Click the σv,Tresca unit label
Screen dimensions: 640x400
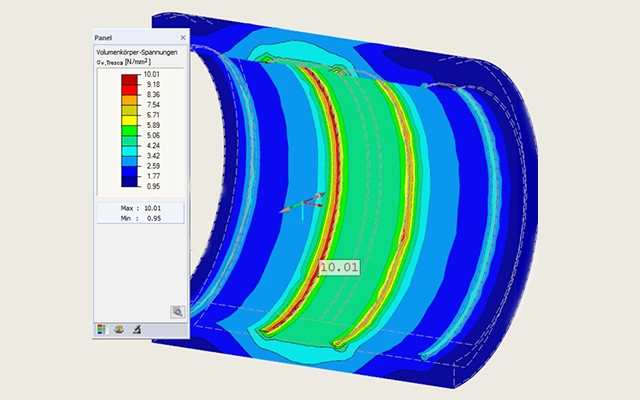point(124,62)
